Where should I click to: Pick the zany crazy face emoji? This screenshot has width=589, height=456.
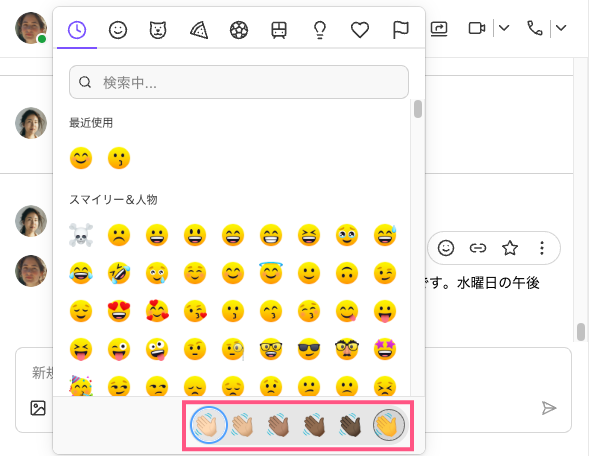click(157, 349)
